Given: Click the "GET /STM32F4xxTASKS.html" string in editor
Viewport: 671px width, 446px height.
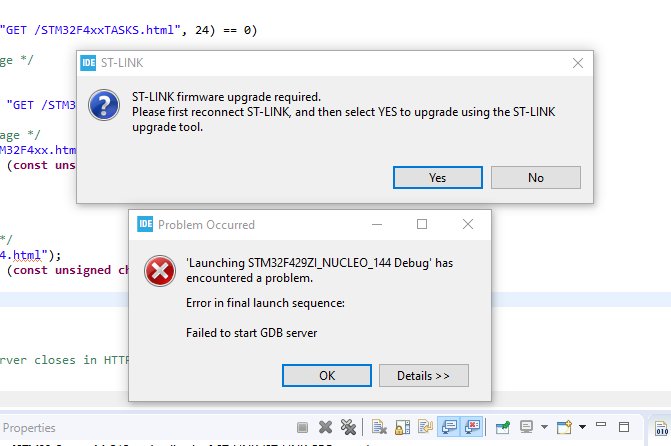Looking at the screenshot, I should [90, 30].
